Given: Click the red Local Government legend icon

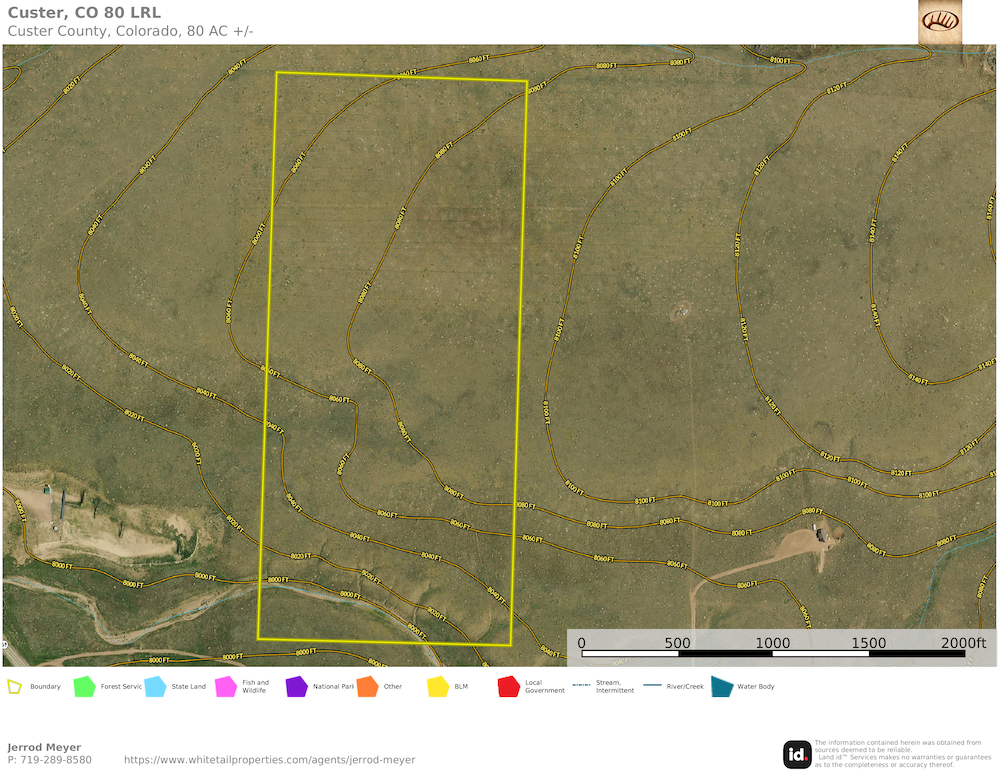Looking at the screenshot, I should [508, 687].
